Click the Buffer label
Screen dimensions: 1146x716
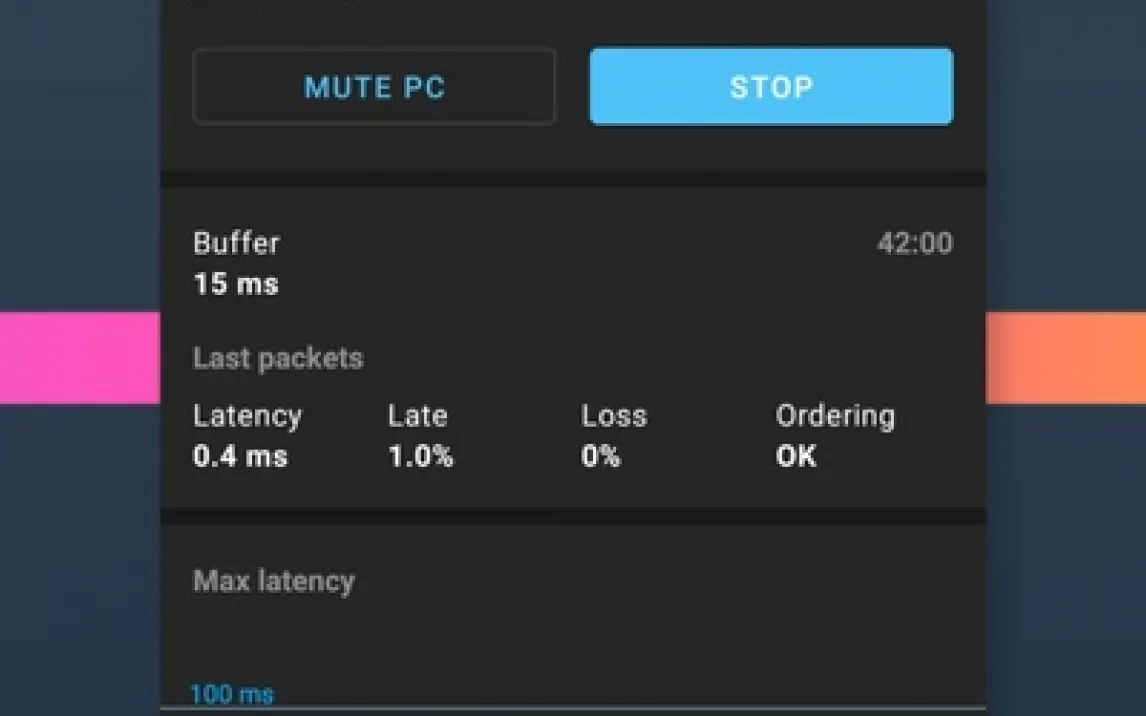coord(236,243)
